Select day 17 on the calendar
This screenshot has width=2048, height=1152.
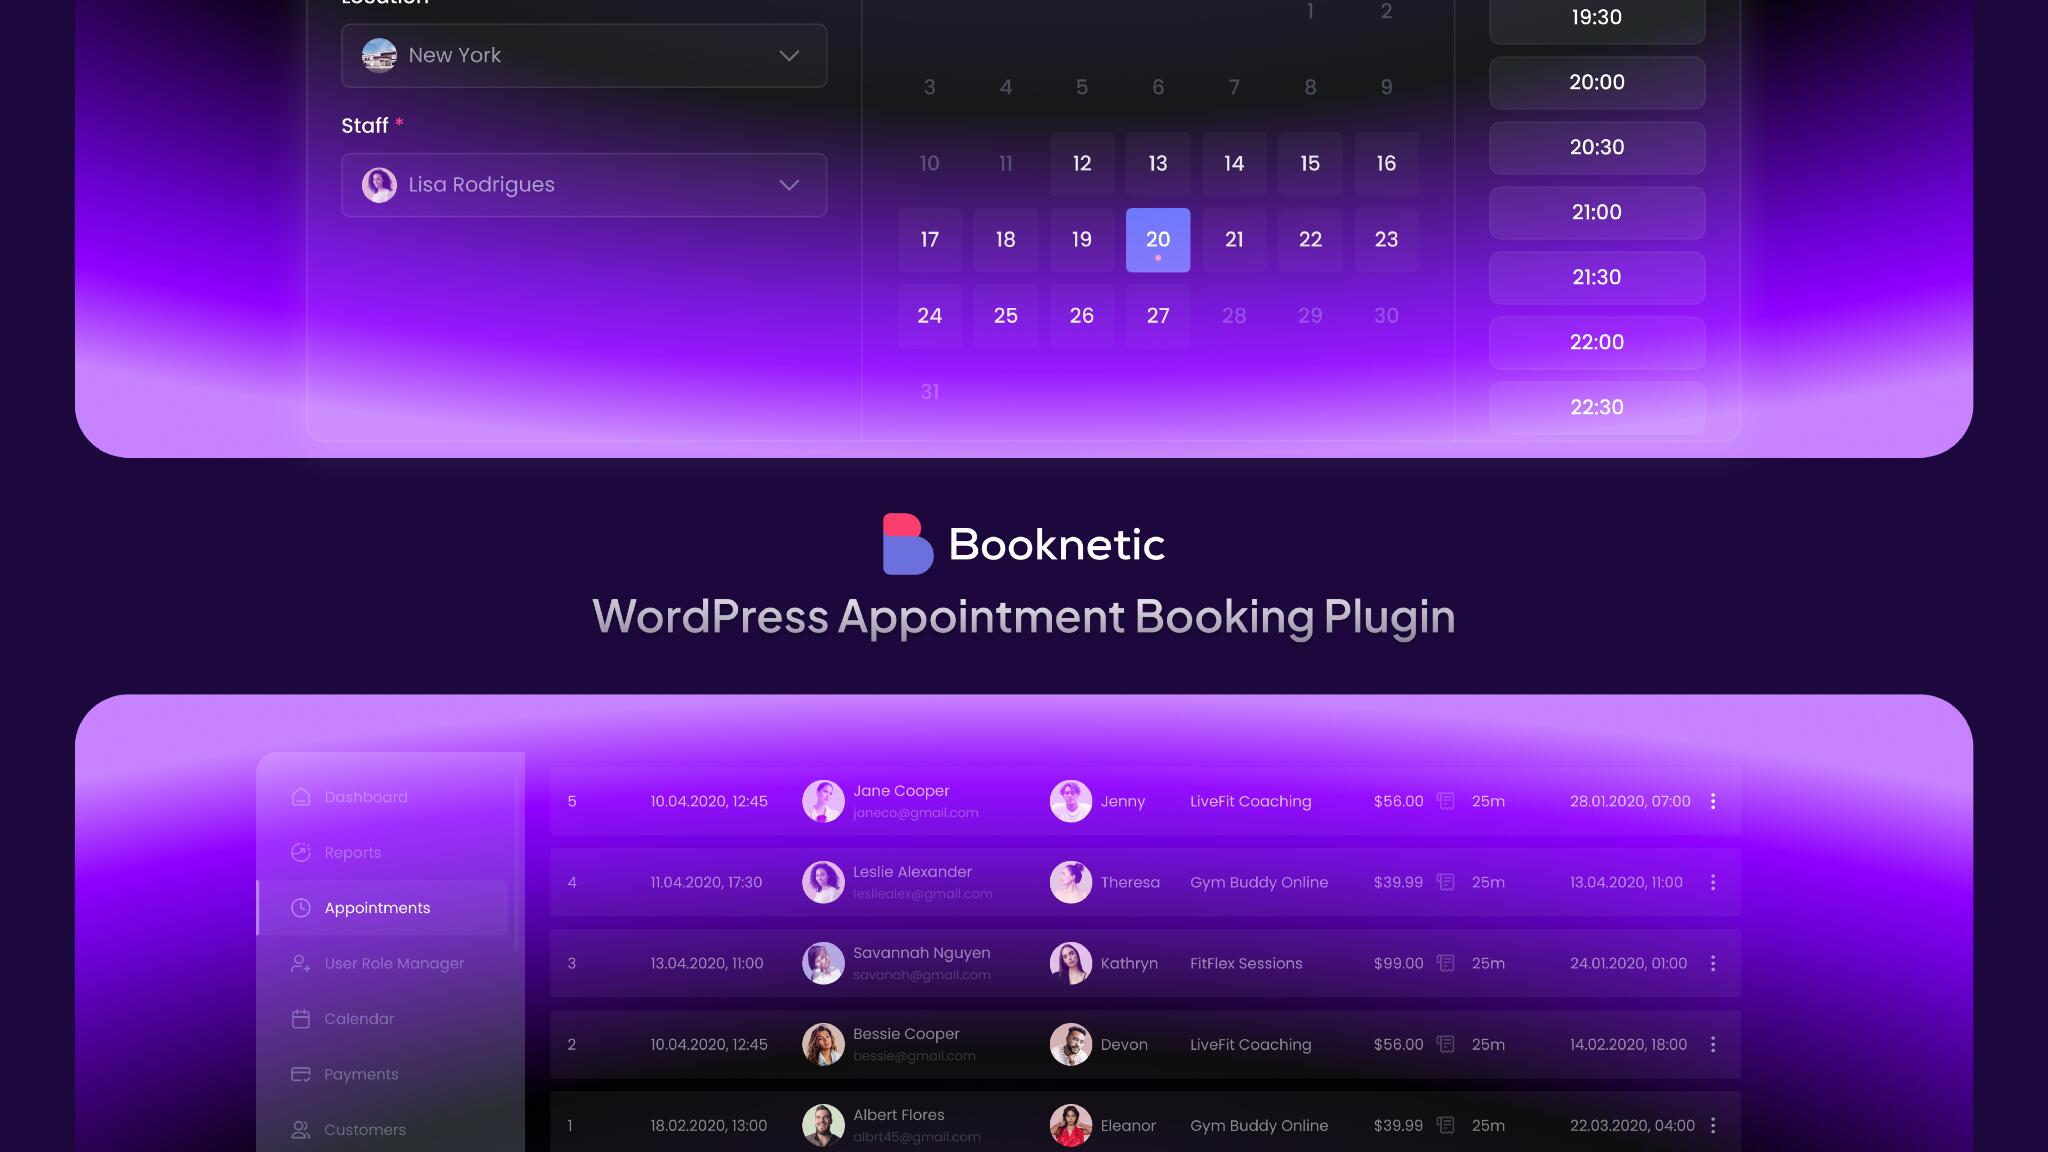tap(930, 240)
